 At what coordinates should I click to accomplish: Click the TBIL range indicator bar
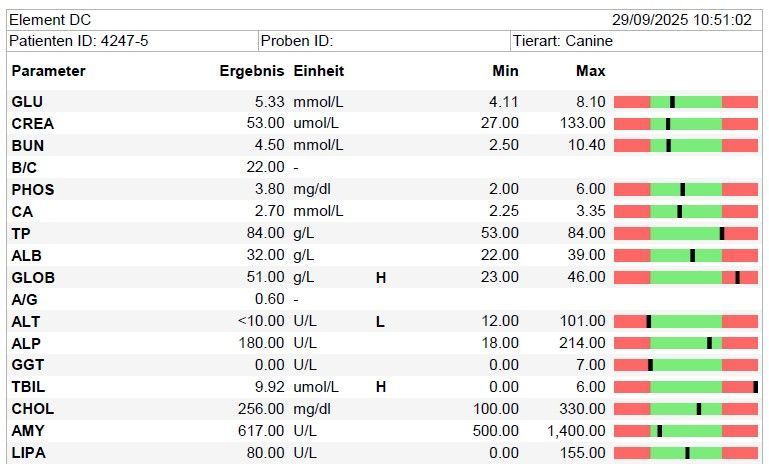685,387
